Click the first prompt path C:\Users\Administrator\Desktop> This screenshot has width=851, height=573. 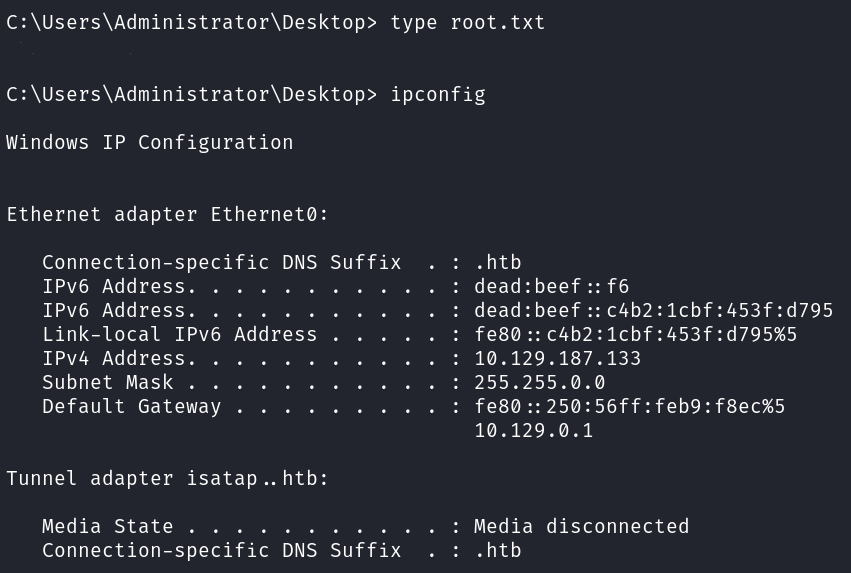192,22
